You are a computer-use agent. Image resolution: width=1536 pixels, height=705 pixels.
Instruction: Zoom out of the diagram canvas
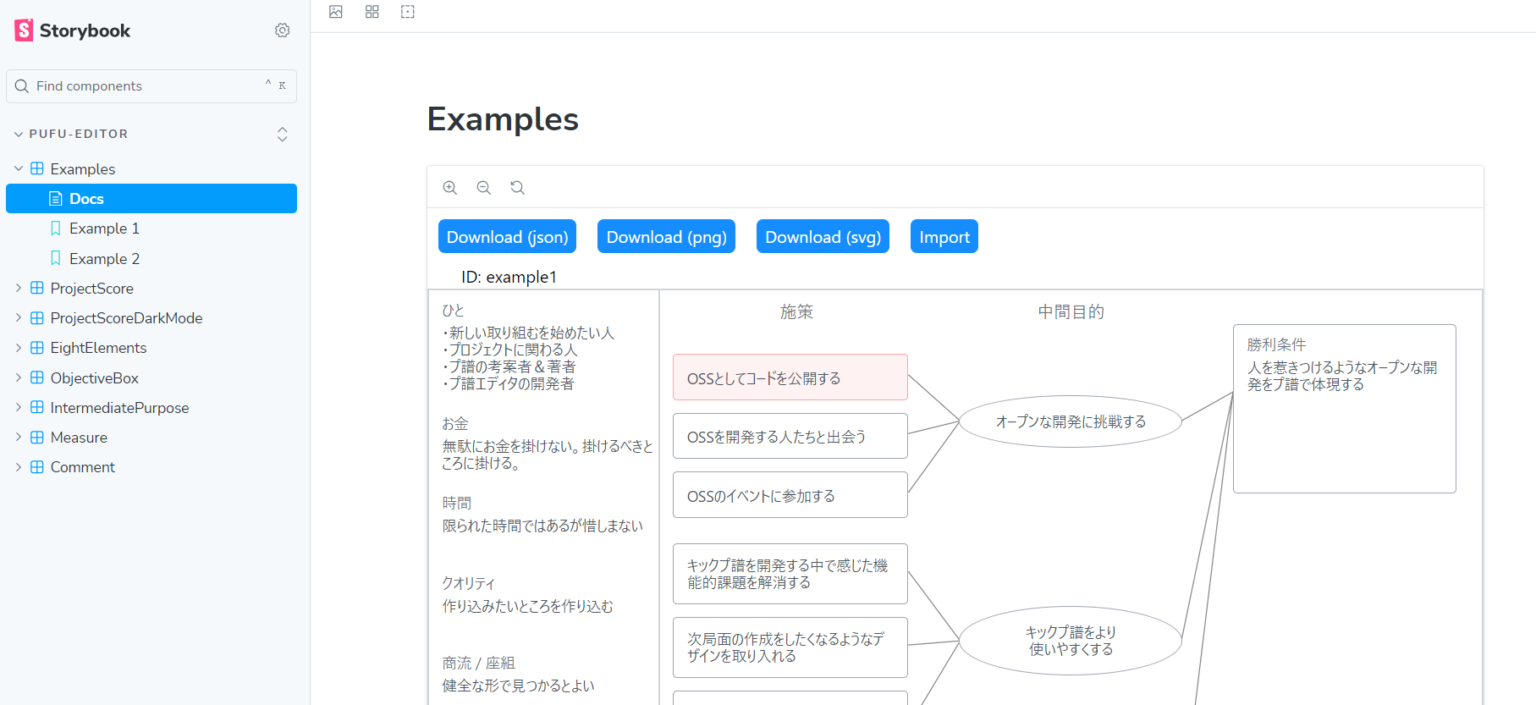coord(484,187)
